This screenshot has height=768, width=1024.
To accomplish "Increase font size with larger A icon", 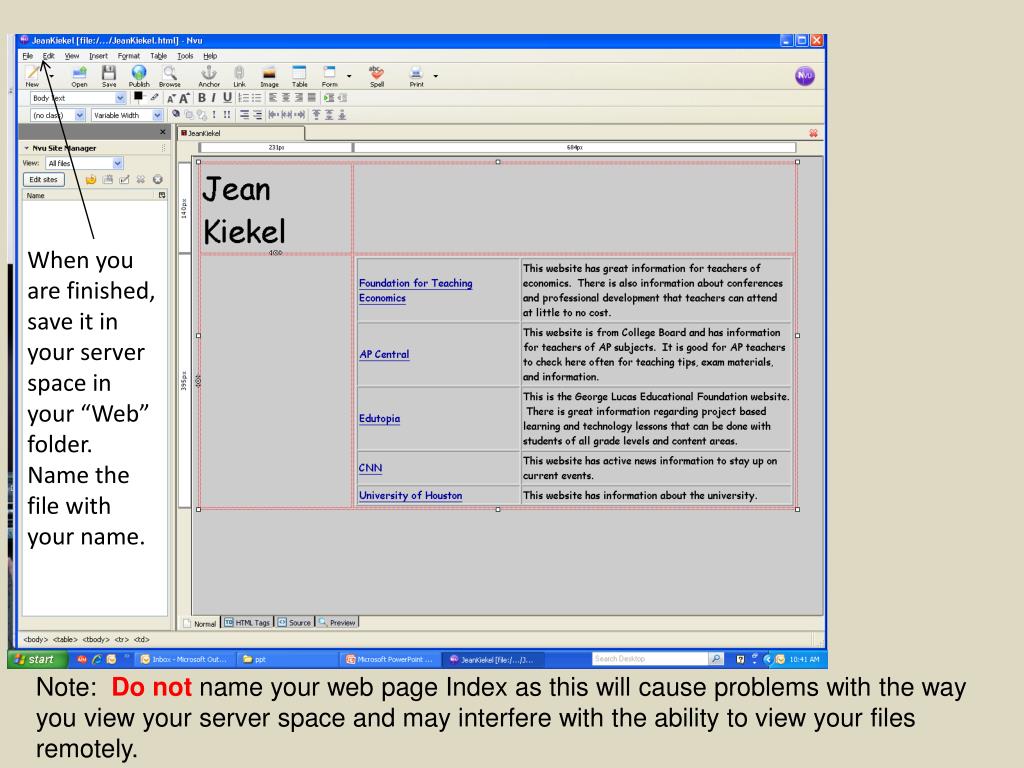I will [184, 98].
